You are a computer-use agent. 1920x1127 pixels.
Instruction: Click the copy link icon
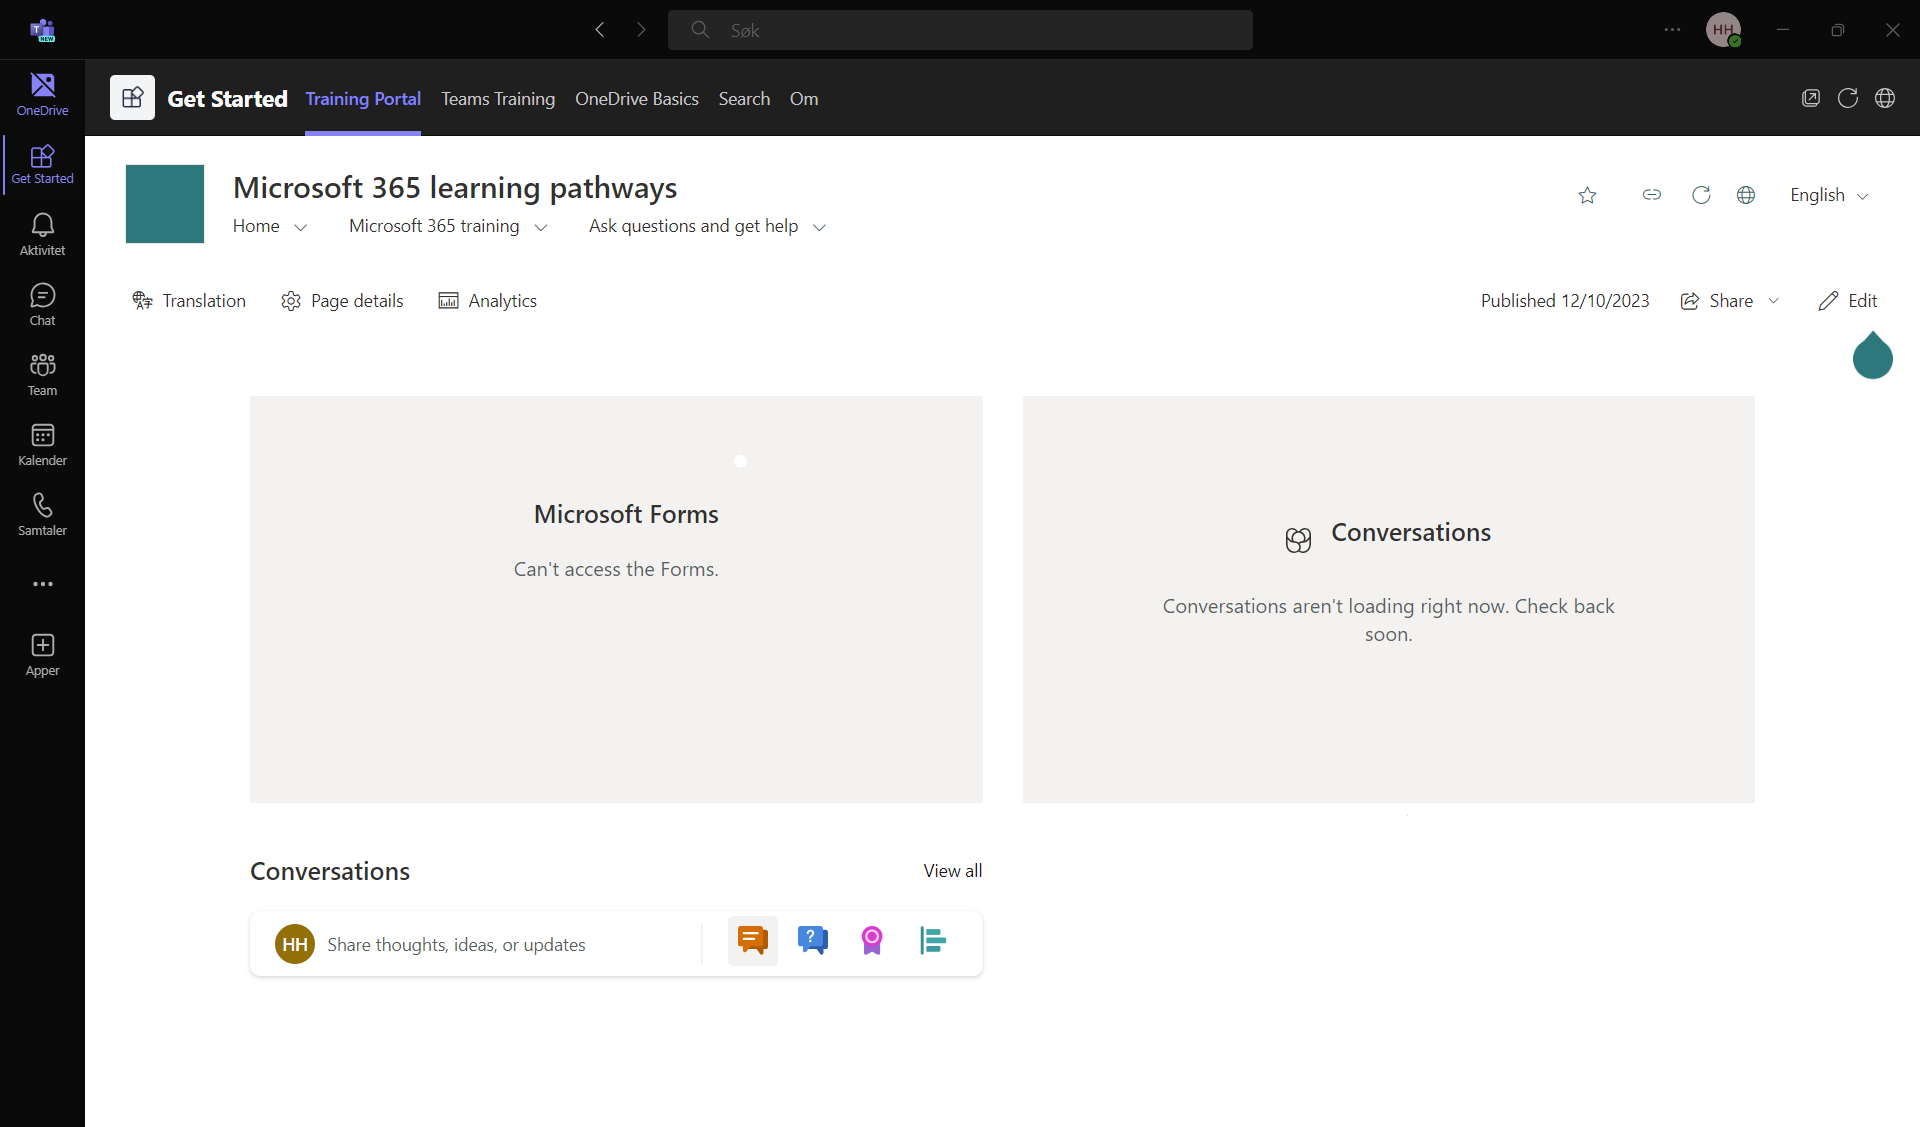[1651, 195]
